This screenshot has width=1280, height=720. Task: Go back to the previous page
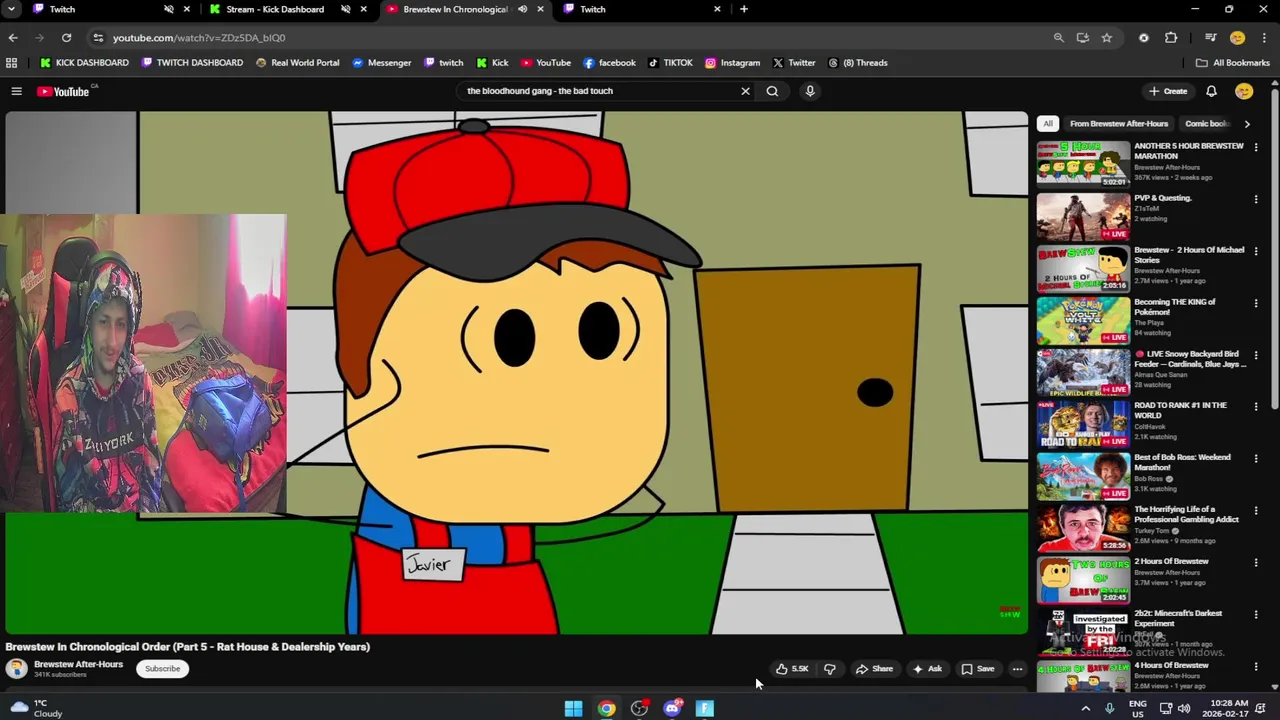pyautogui.click(x=13, y=38)
